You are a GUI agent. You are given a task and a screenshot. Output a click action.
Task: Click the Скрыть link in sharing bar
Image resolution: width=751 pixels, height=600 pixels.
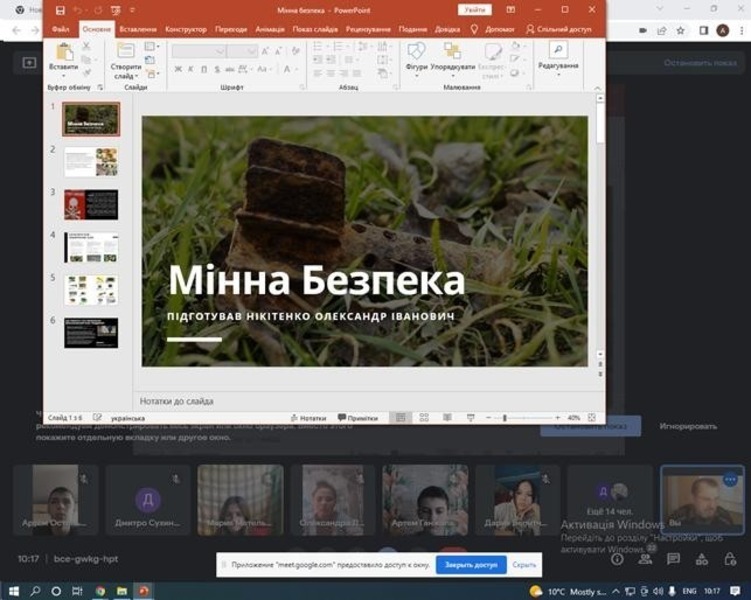(x=524, y=565)
